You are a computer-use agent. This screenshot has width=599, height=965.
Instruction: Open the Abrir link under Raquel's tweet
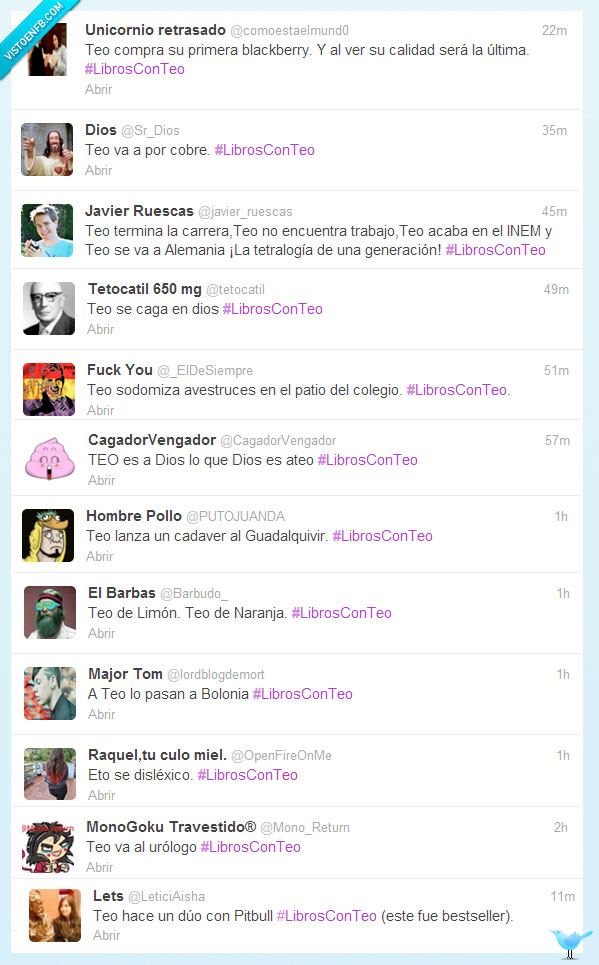click(x=102, y=796)
